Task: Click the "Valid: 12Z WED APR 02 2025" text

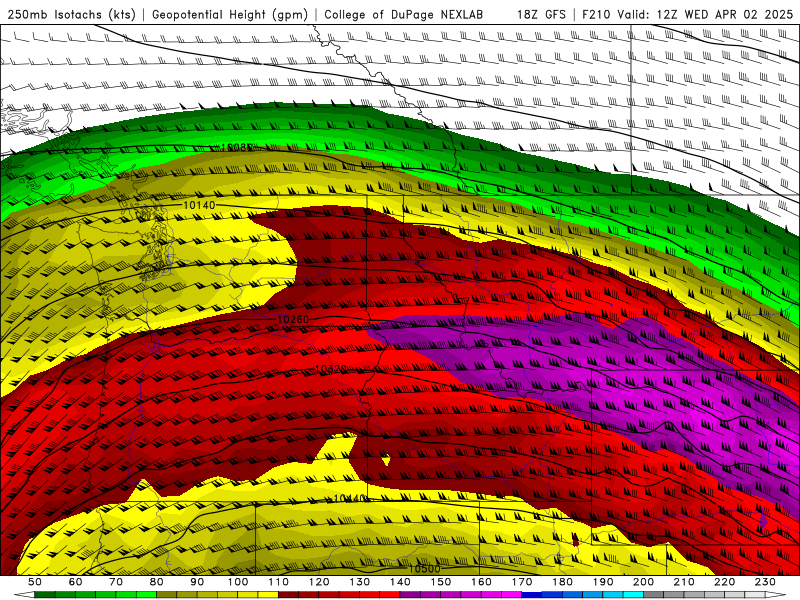Action: (x=705, y=15)
